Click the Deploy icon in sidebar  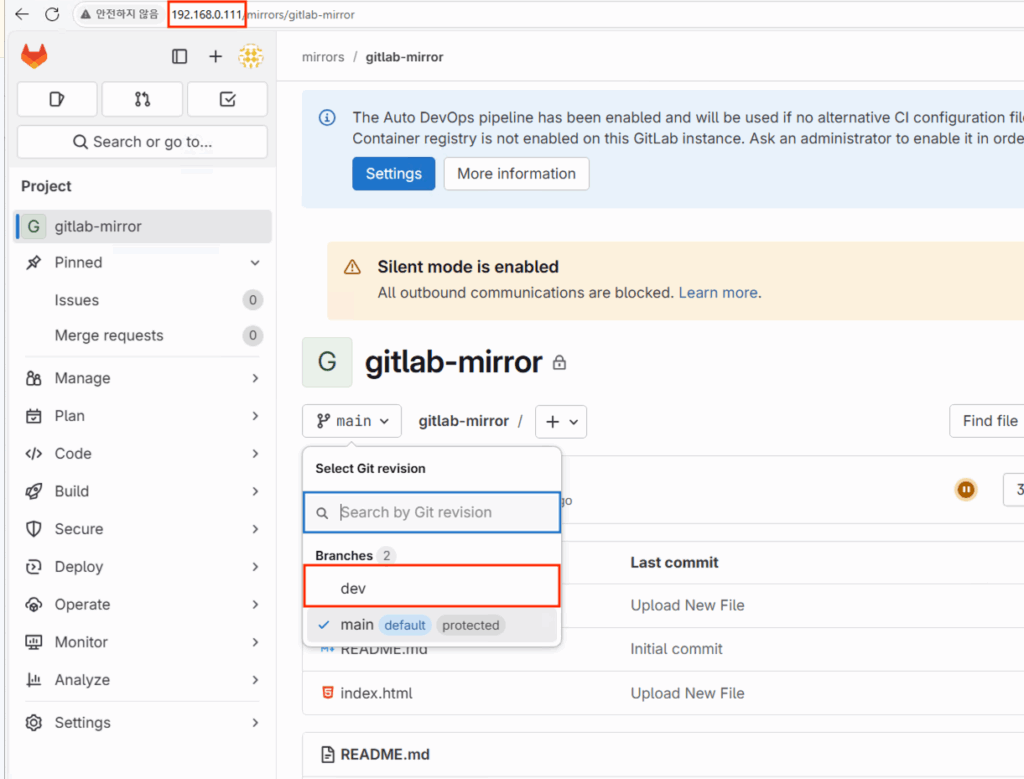pyautogui.click(x=33, y=567)
